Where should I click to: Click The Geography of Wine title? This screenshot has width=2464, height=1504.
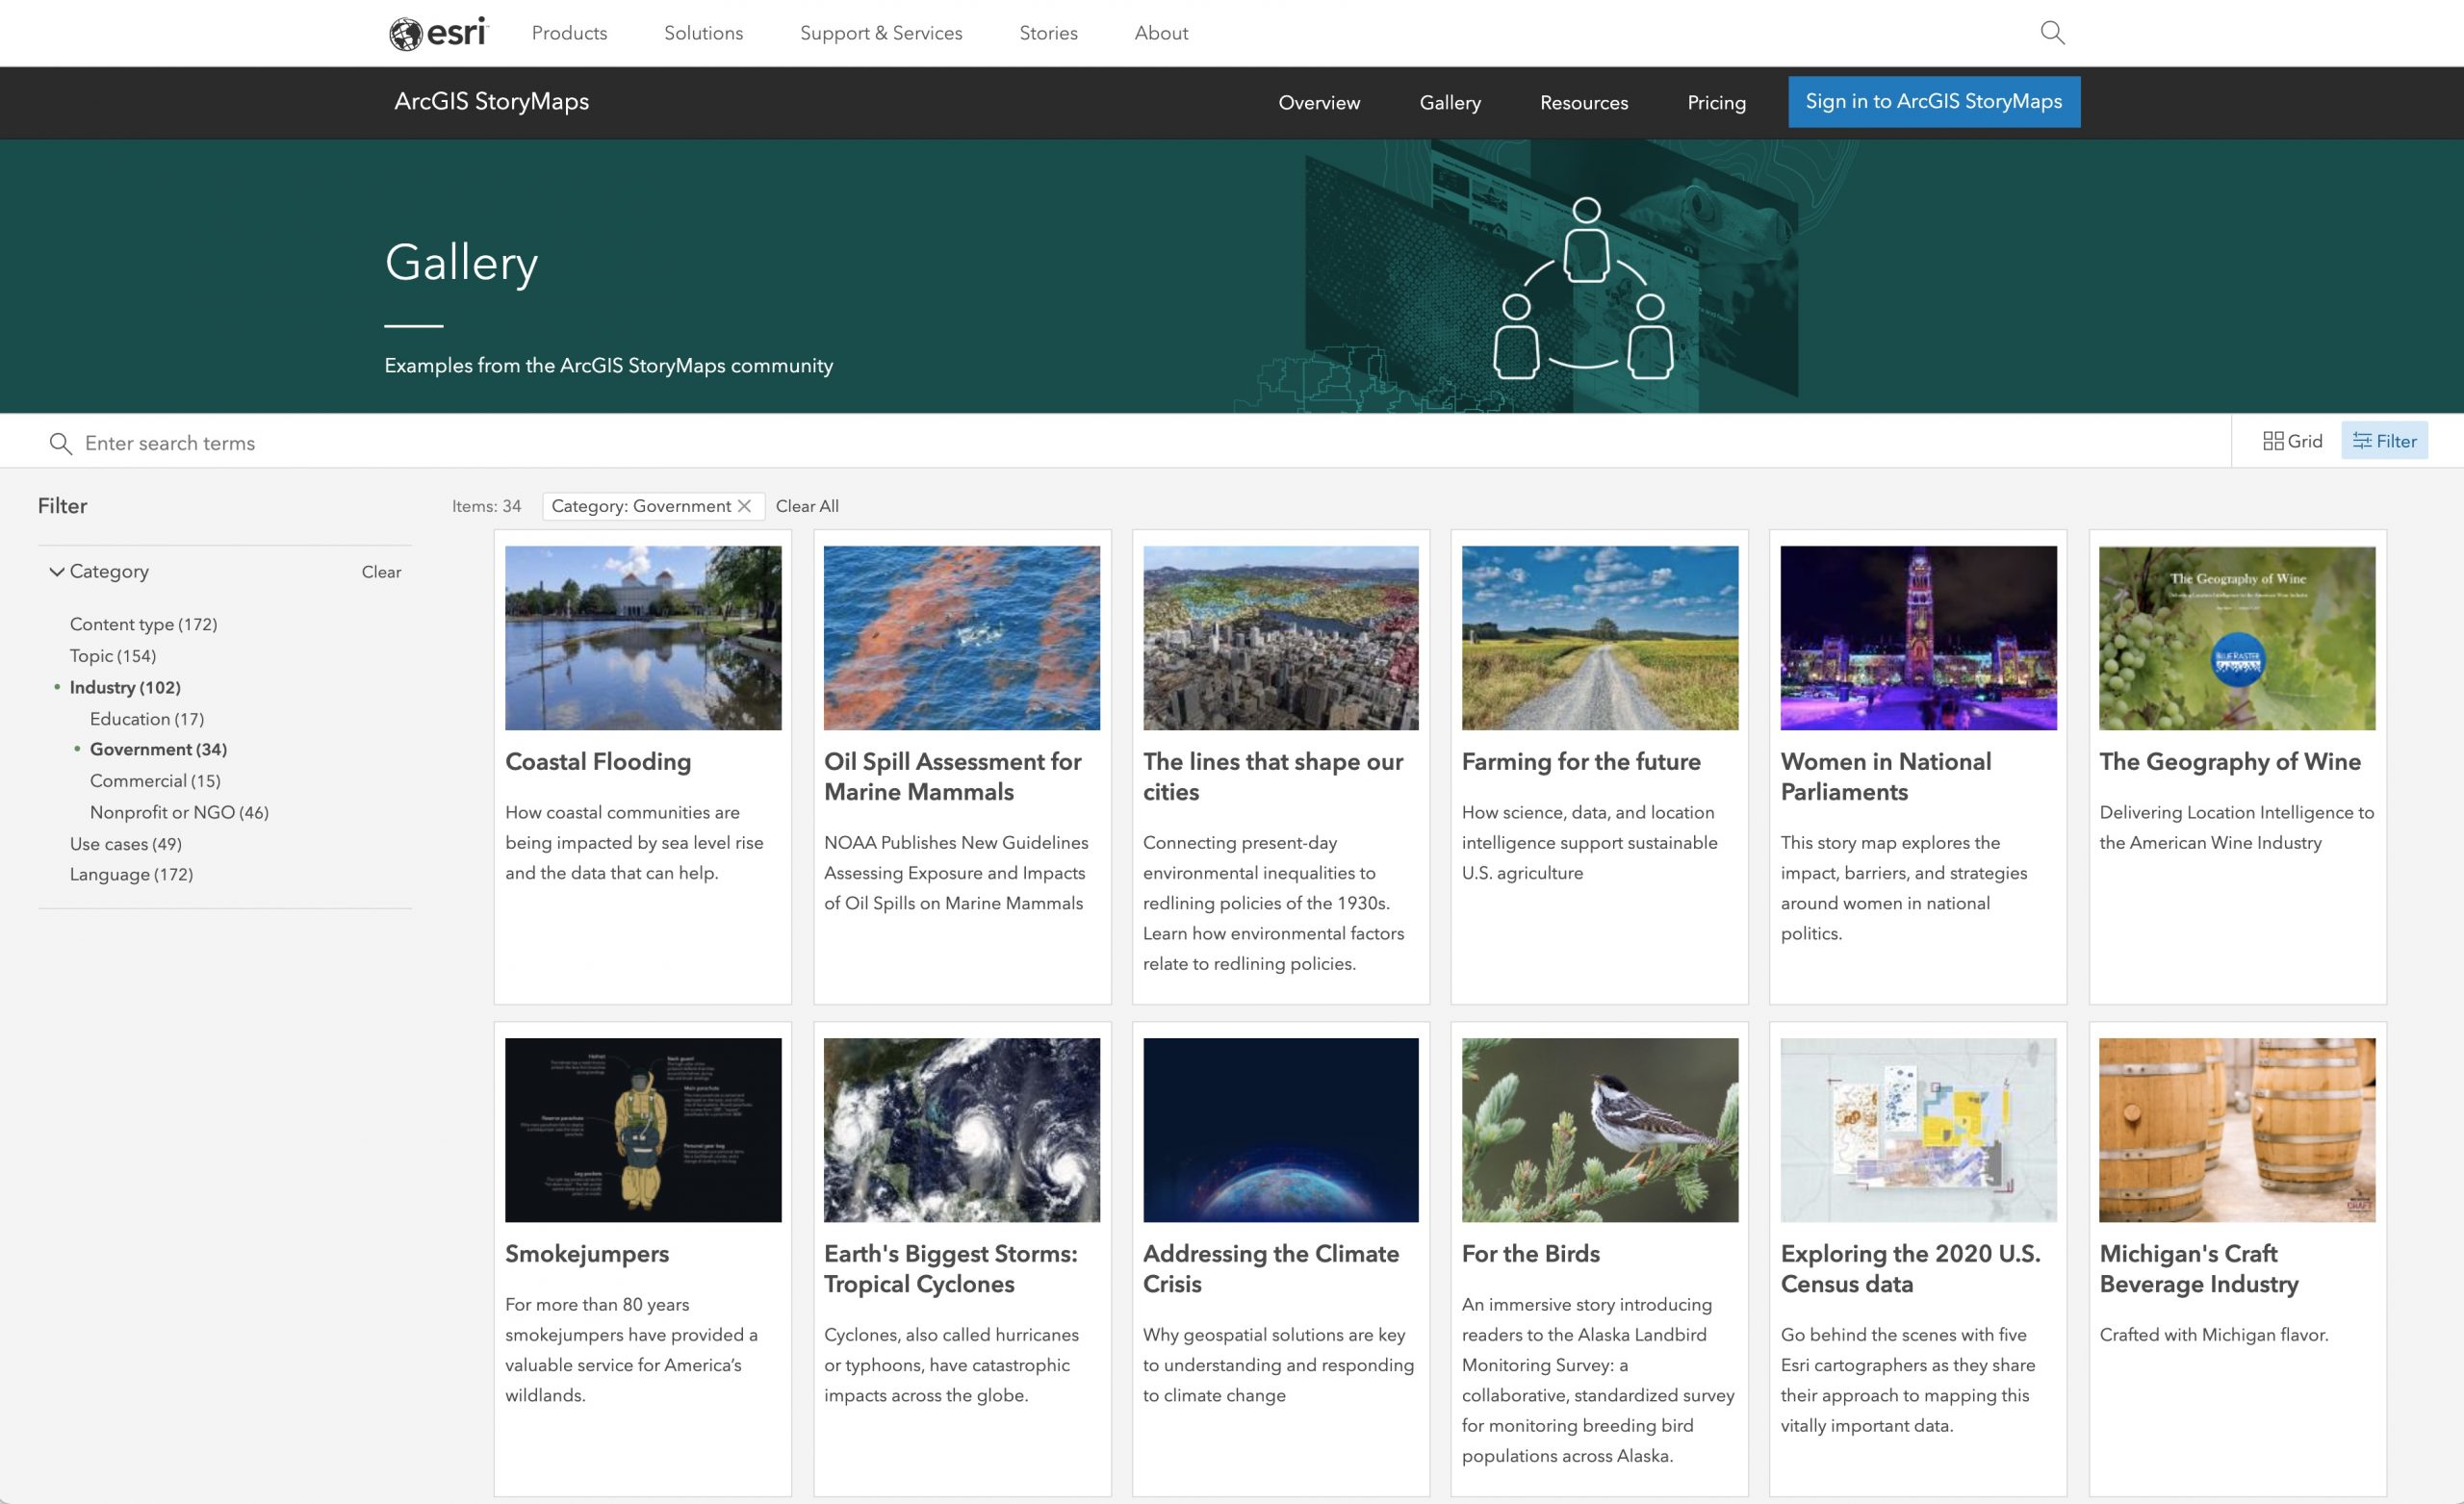coord(2230,762)
